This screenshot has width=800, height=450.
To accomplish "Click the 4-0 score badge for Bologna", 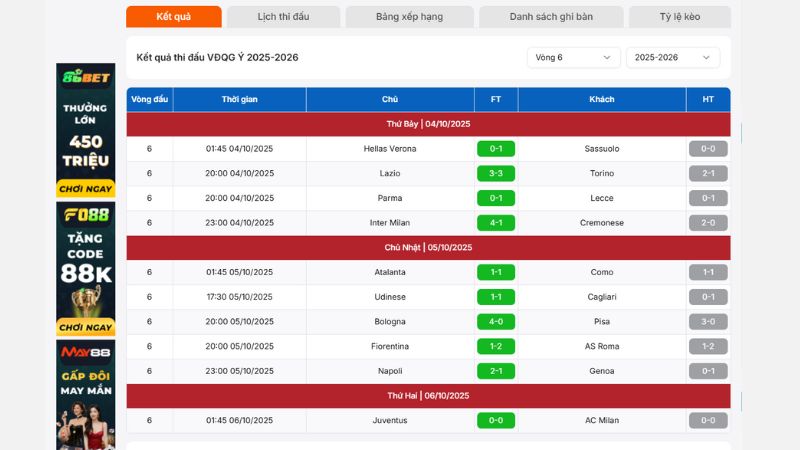I will (x=496, y=322).
